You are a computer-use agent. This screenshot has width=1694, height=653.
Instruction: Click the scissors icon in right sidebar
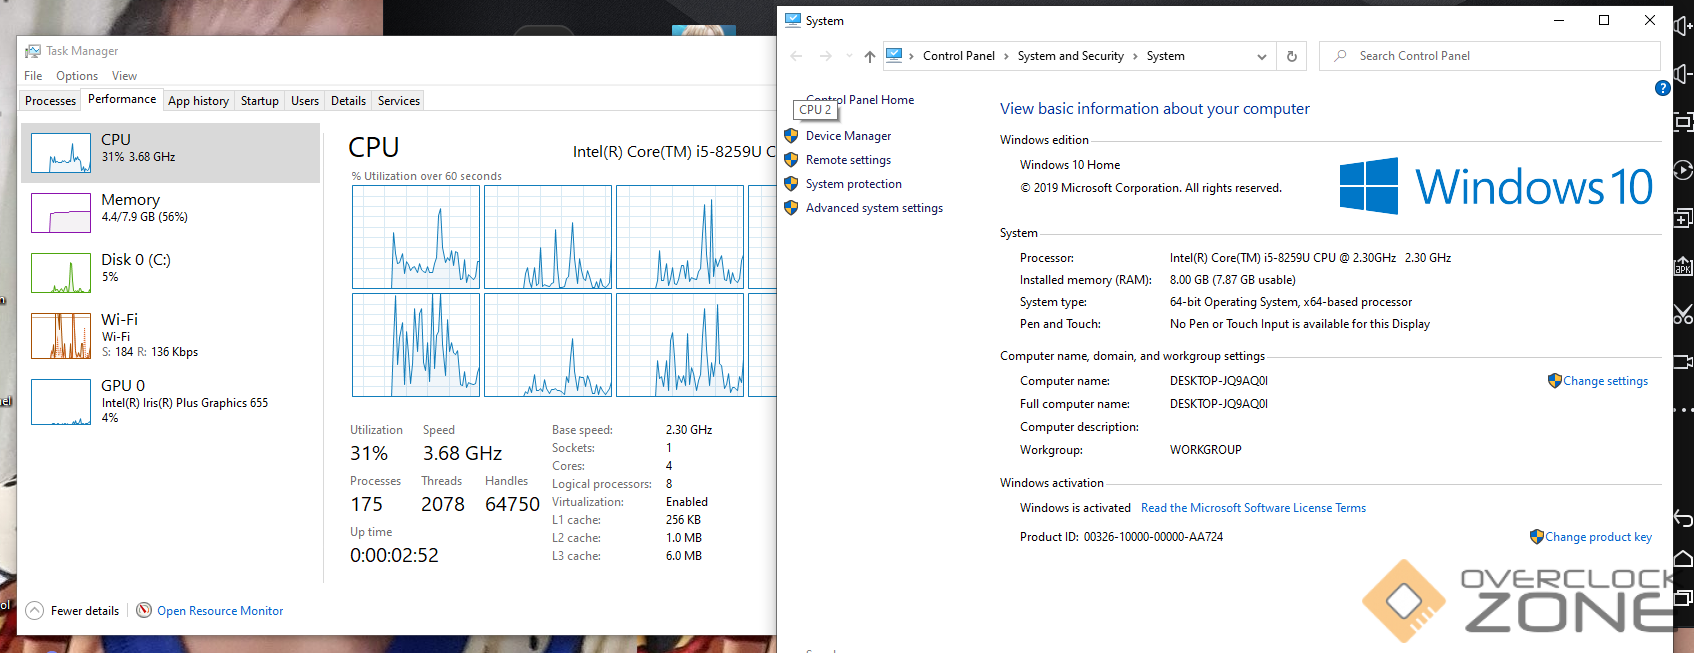click(1683, 315)
